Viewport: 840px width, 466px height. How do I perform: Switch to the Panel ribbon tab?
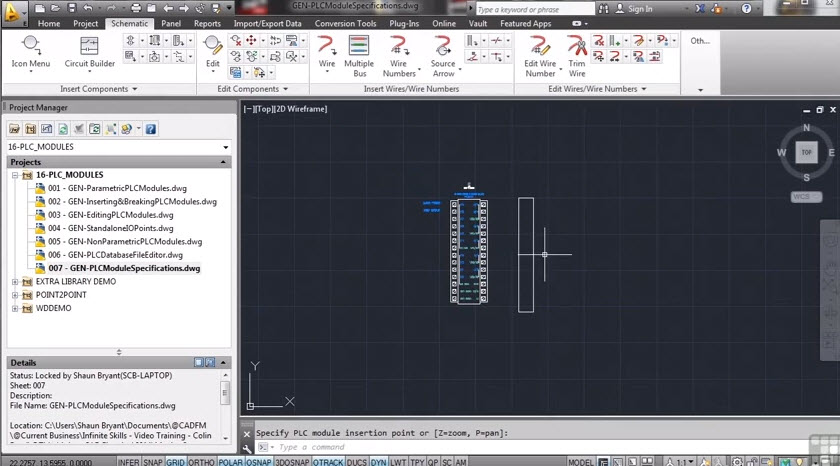(171, 24)
